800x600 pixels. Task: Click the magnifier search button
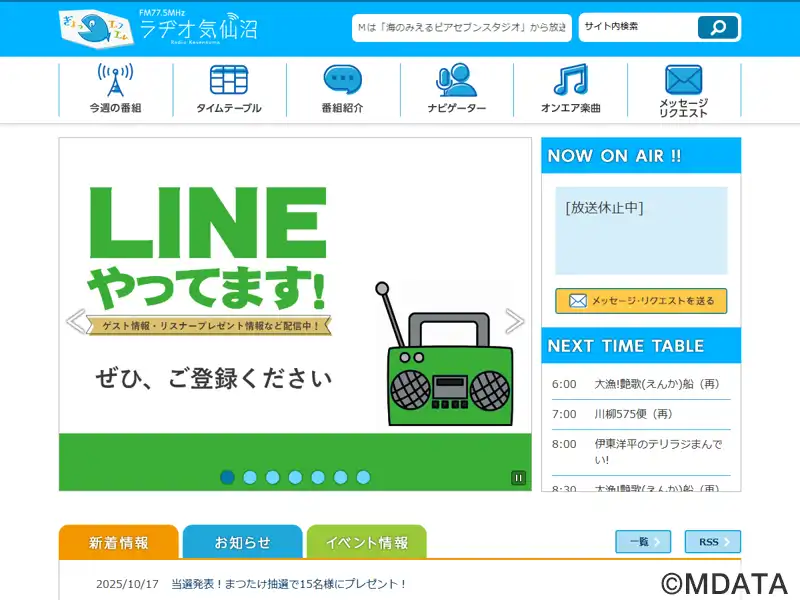pos(718,28)
